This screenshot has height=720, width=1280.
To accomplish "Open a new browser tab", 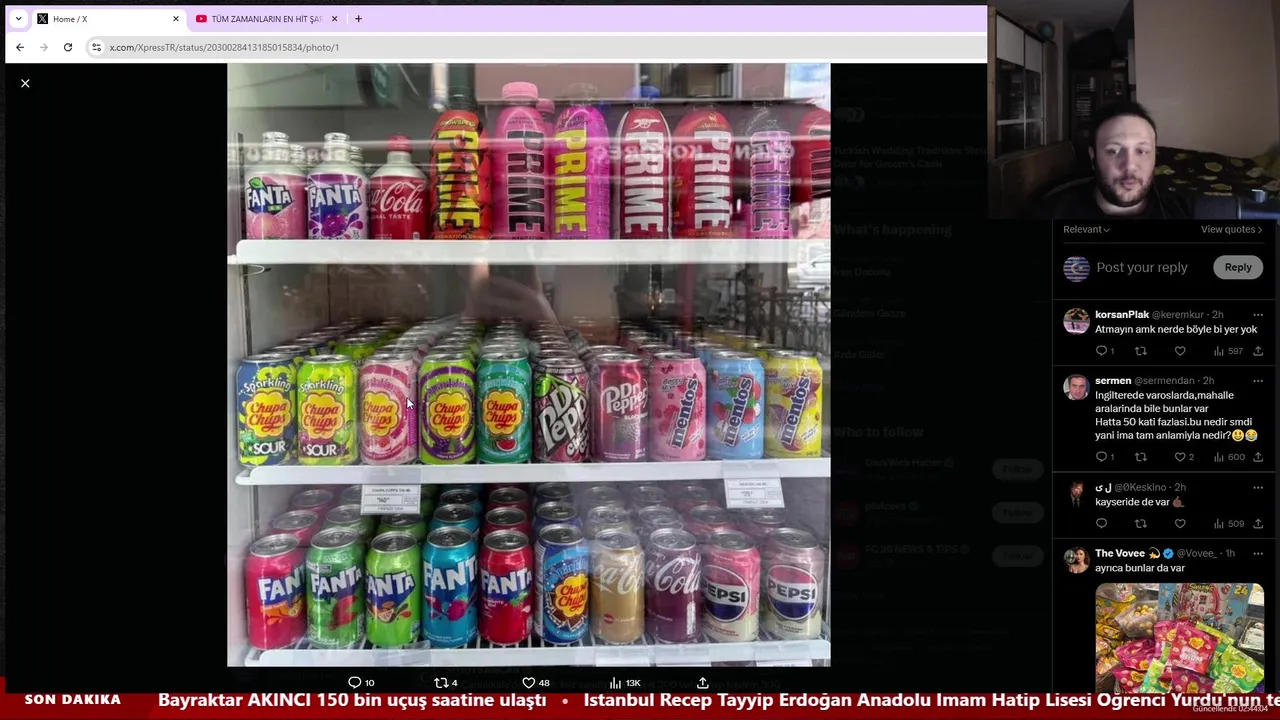I will (358, 19).
